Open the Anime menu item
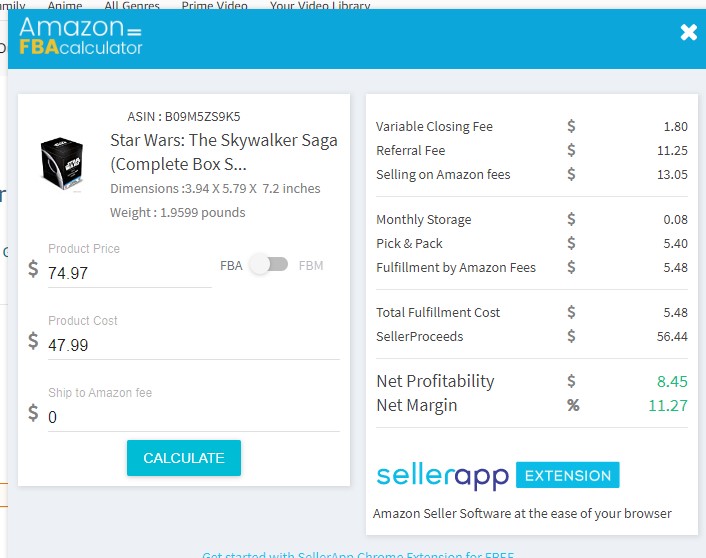 tap(65, 5)
